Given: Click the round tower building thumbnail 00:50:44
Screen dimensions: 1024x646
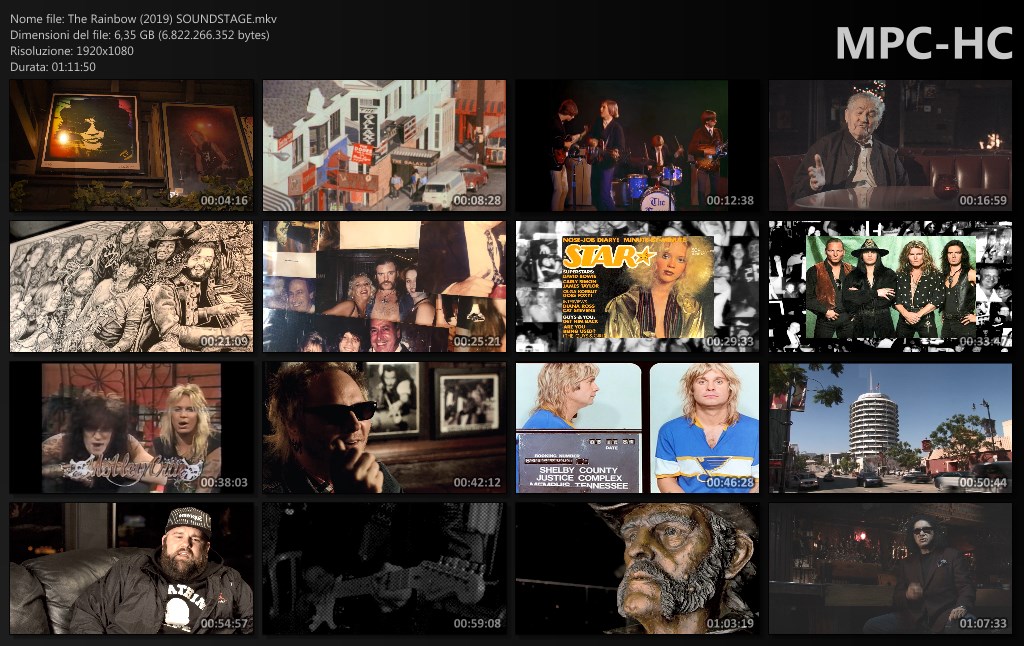Looking at the screenshot, I should pos(890,427).
